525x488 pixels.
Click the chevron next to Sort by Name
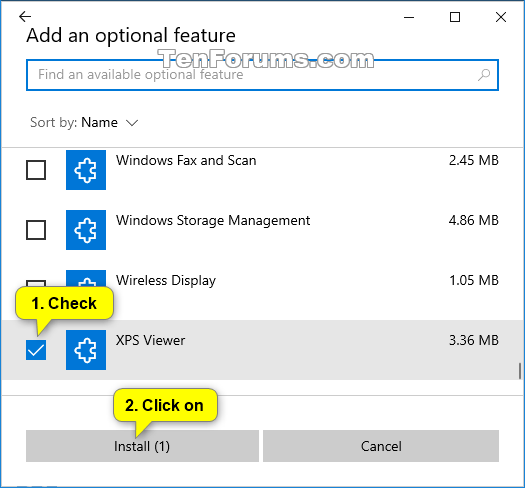pos(132,123)
